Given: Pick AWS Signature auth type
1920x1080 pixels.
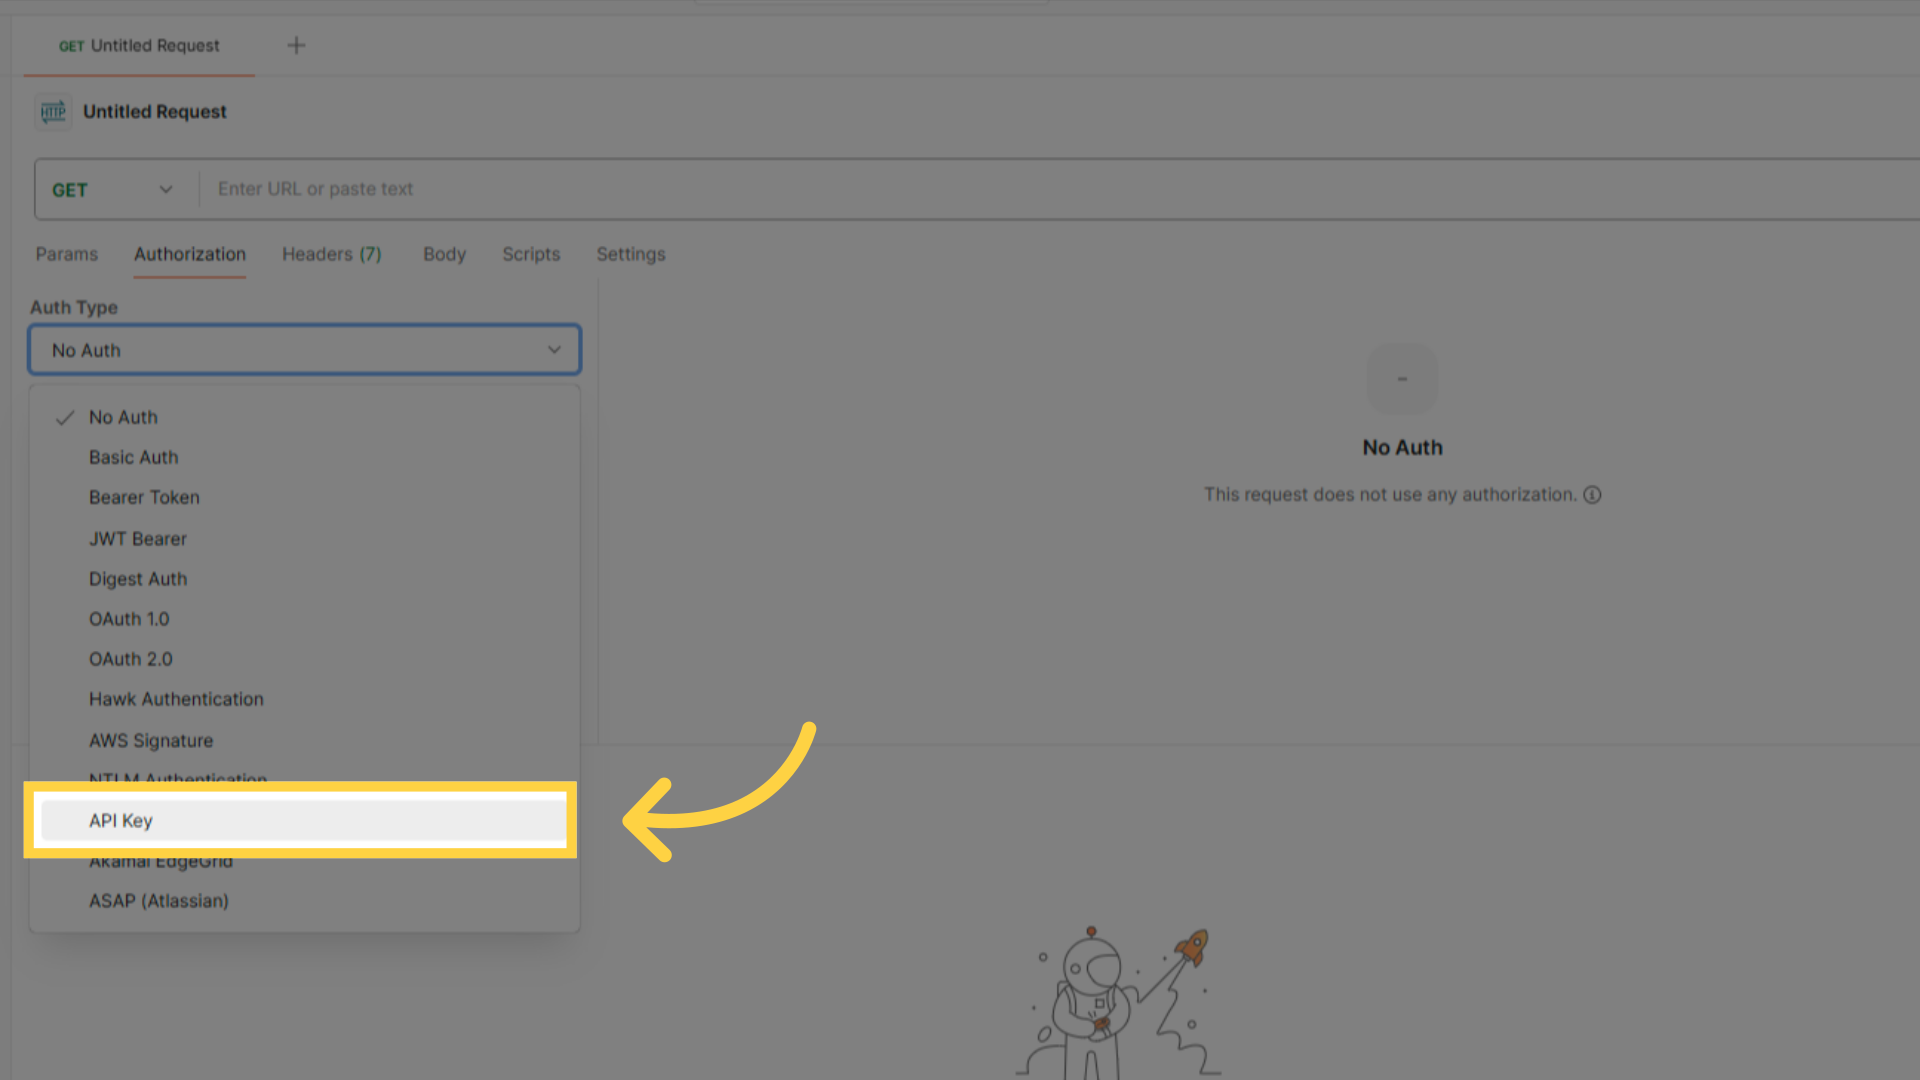Looking at the screenshot, I should click(x=304, y=741).
